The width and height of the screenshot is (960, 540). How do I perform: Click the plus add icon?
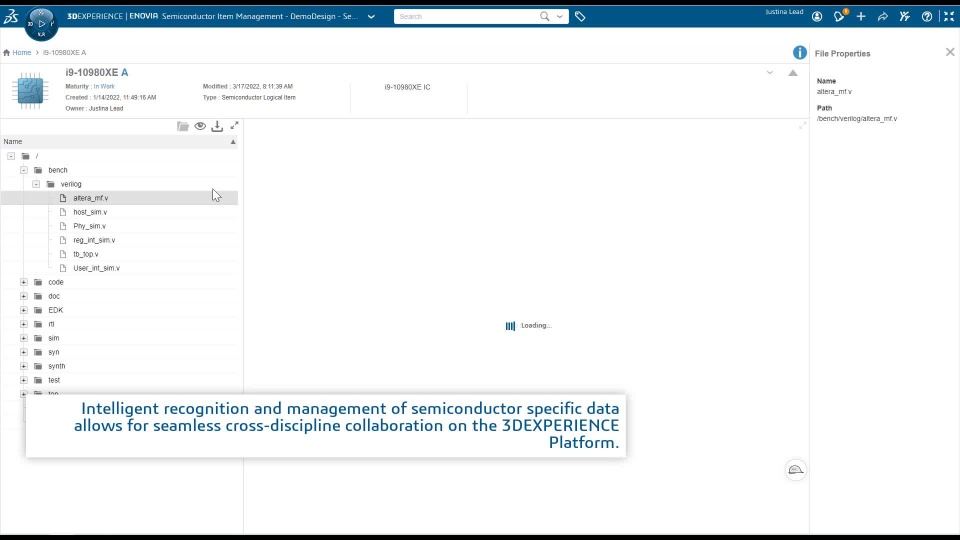pyautogui.click(x=861, y=17)
